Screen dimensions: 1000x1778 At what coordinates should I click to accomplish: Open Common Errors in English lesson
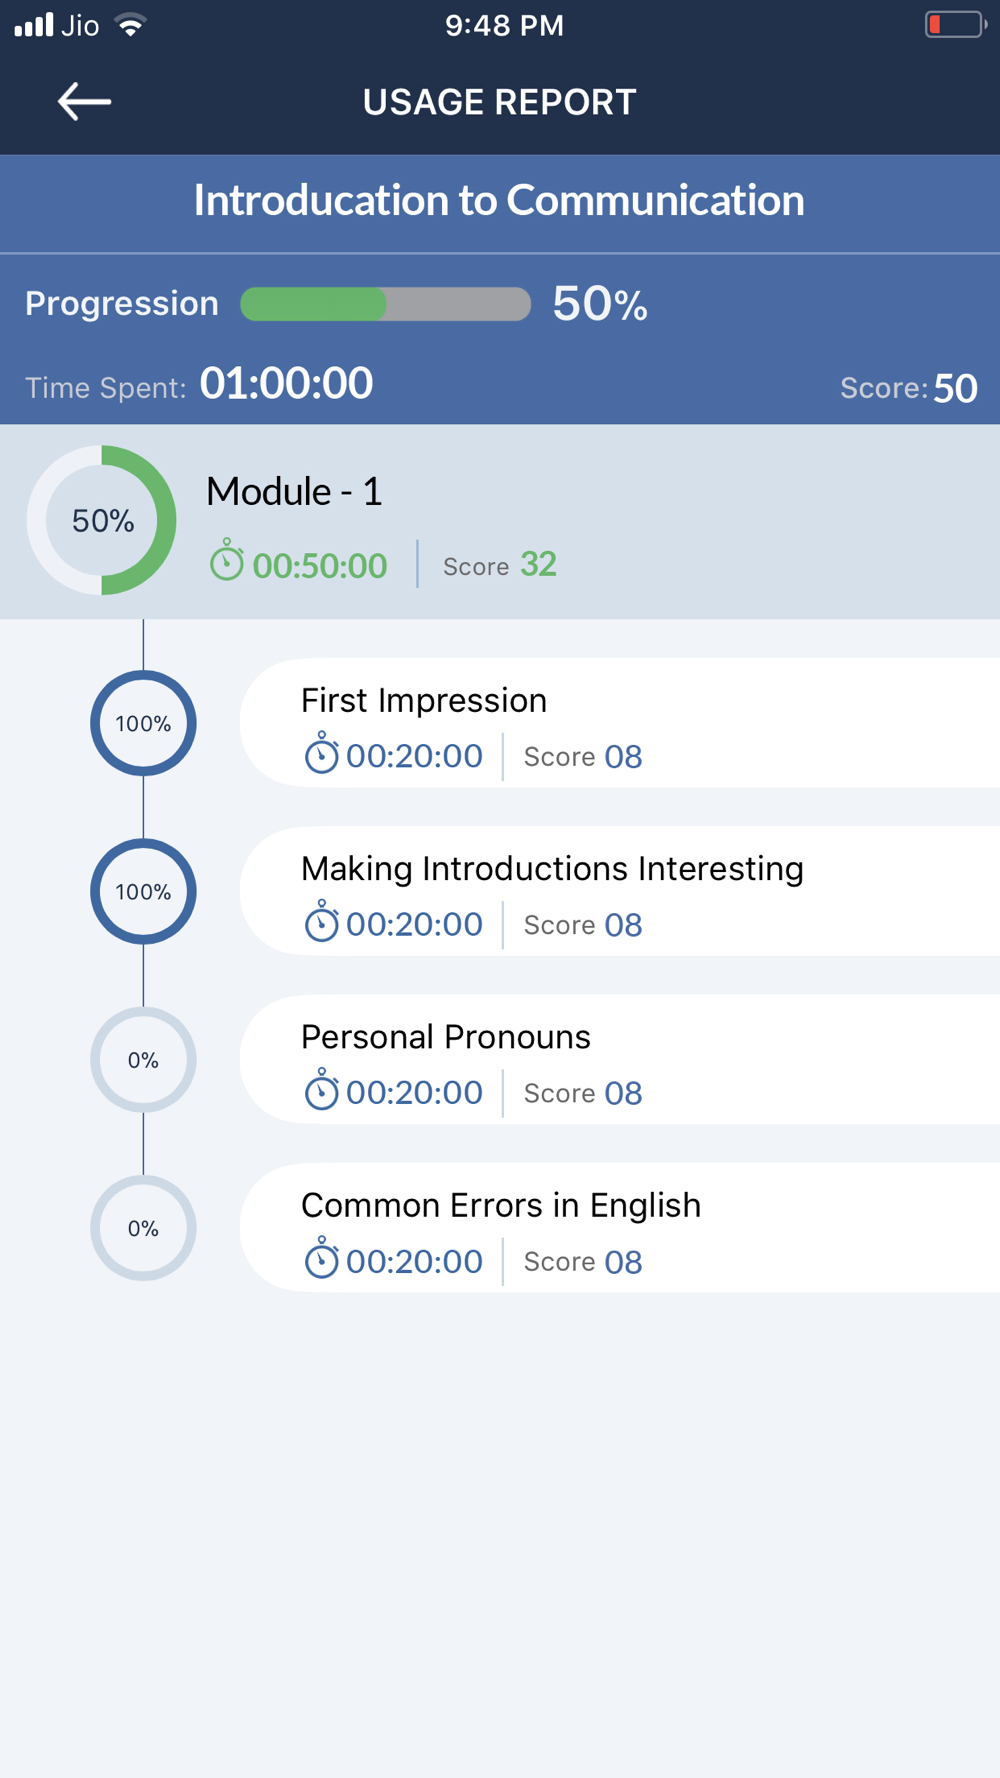(501, 1206)
